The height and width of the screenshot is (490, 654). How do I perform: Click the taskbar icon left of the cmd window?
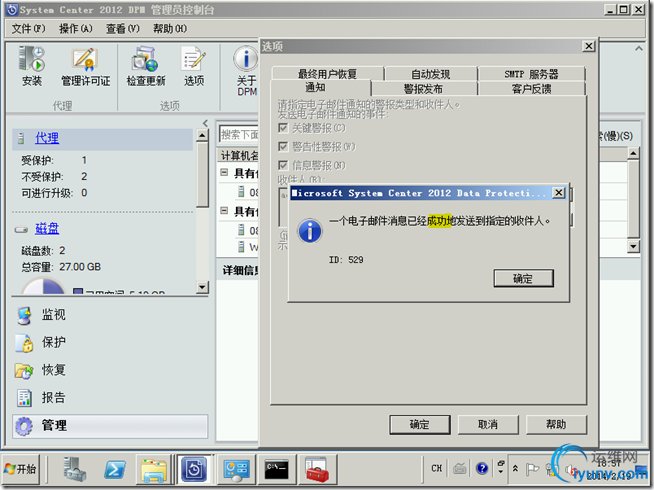pos(236,469)
